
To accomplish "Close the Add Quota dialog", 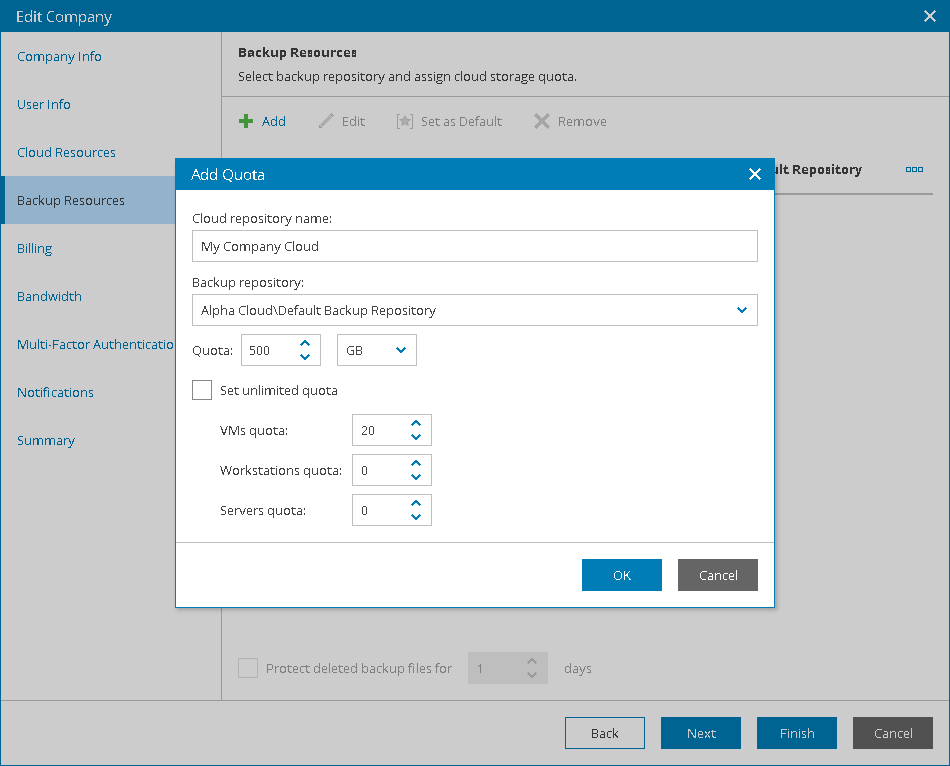I will tap(755, 175).
